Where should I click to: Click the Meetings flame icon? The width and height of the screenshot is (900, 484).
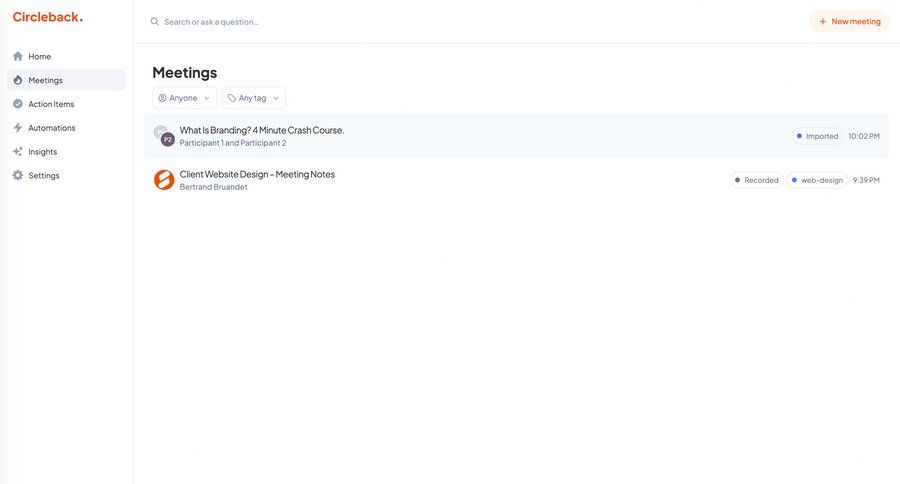18,80
